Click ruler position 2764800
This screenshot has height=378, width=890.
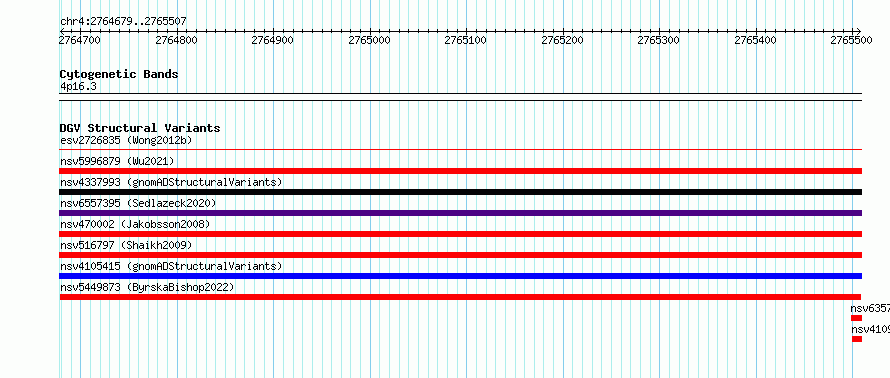(176, 40)
